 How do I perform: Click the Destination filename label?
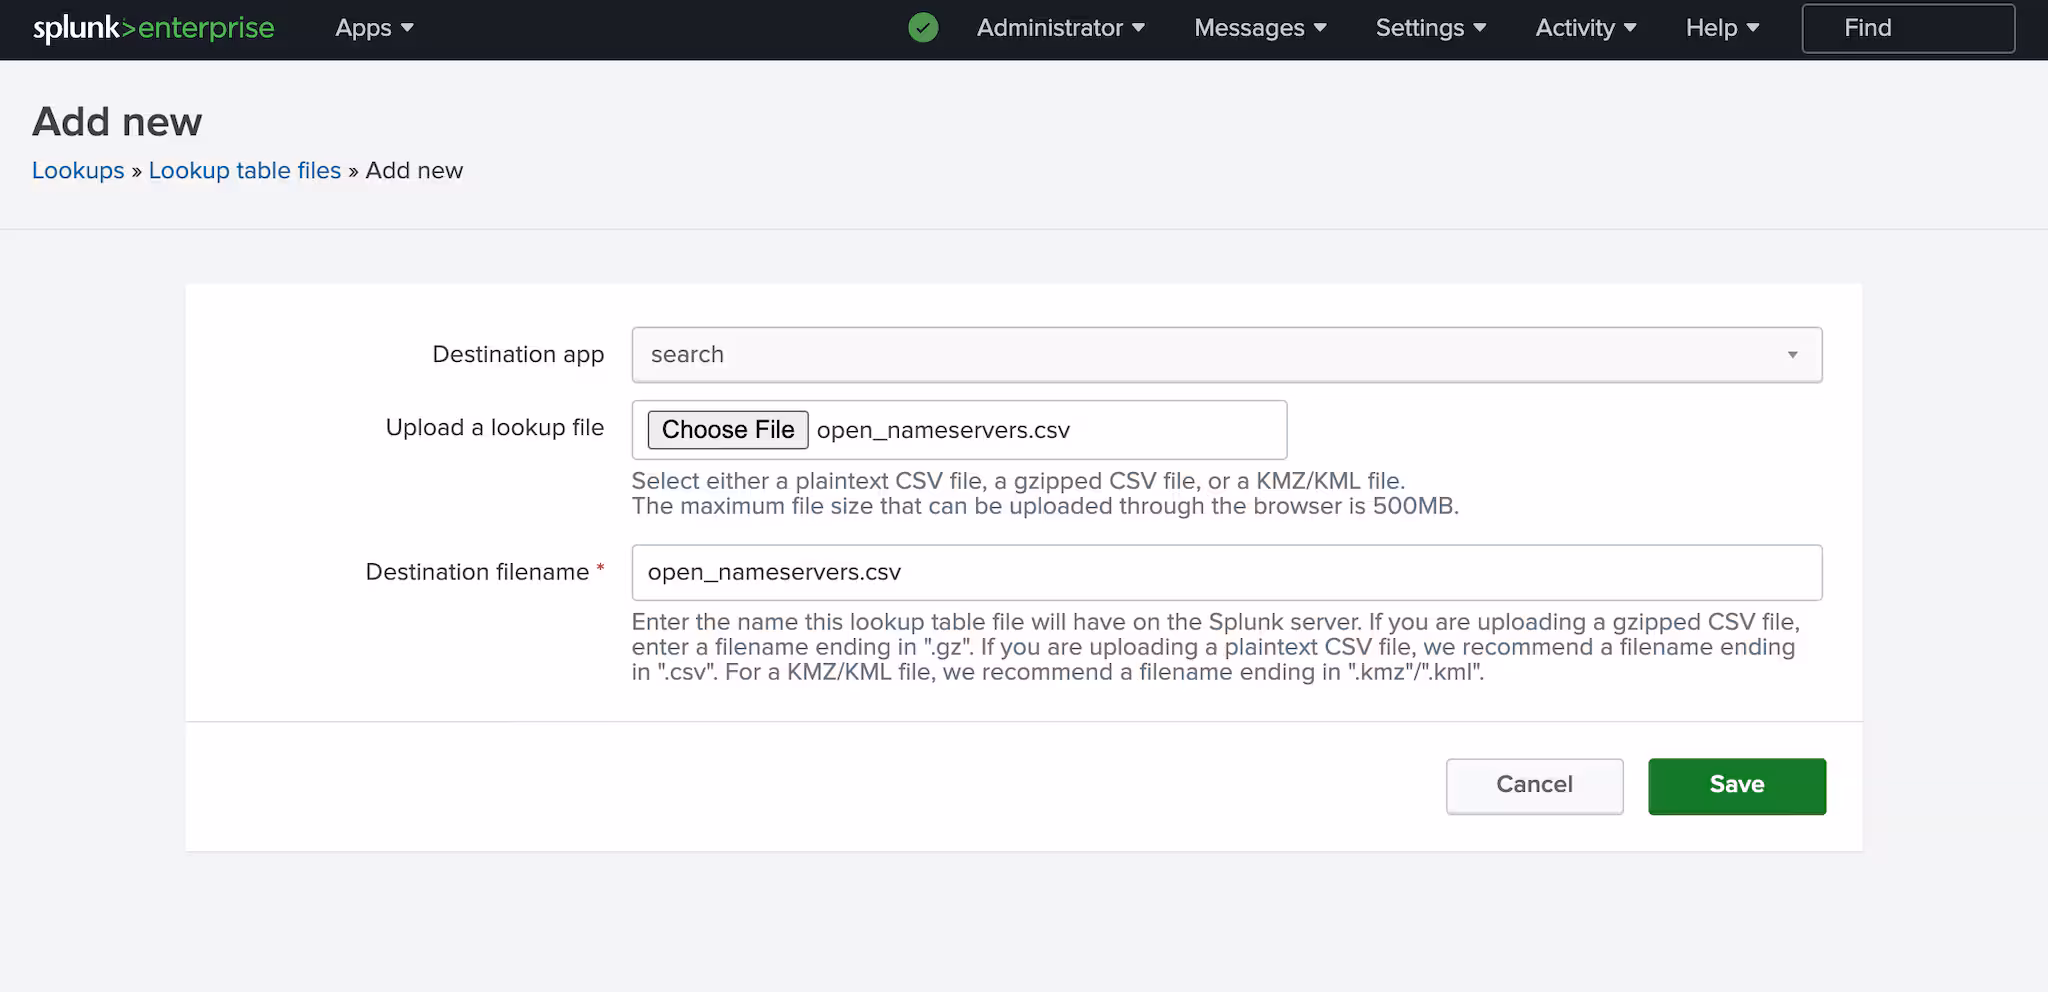[x=477, y=572]
